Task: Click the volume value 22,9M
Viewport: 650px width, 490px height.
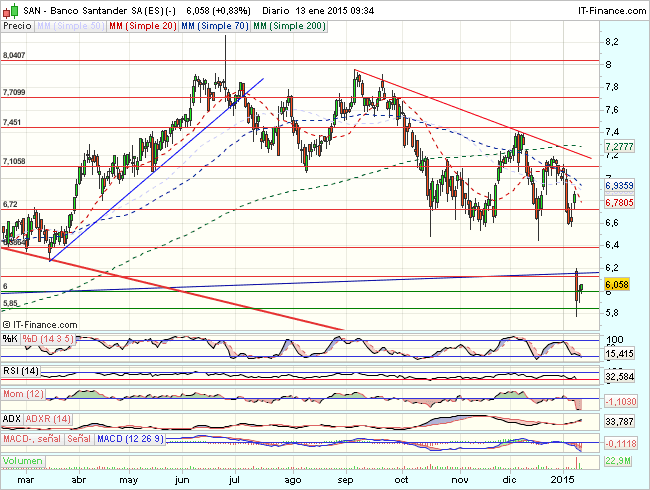Action: click(x=618, y=461)
